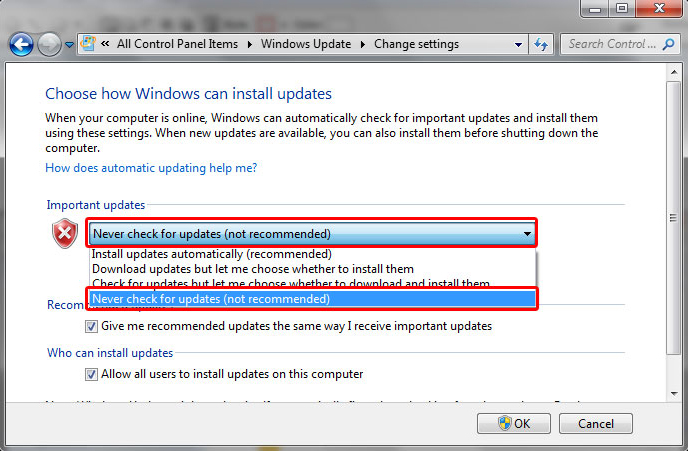The height and width of the screenshot is (451, 688).
Task: Refresh the page from the address bar
Action: click(542, 44)
